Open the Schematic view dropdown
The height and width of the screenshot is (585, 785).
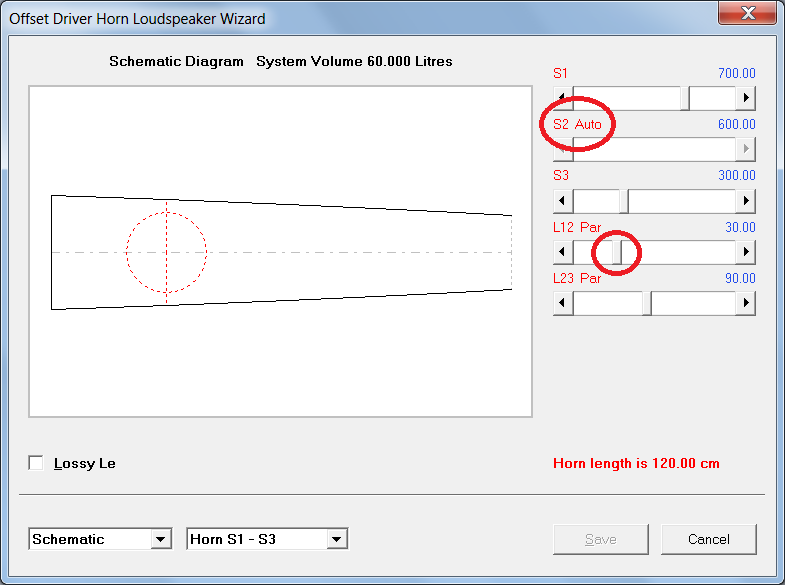[x=161, y=539]
